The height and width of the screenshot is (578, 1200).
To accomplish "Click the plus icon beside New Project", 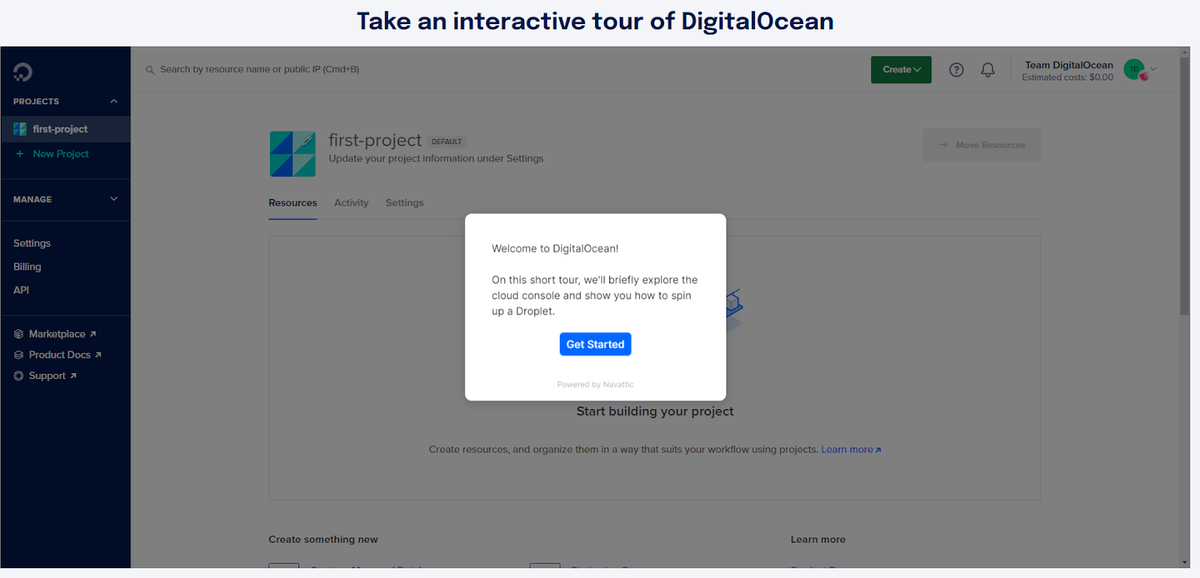I will (19, 154).
